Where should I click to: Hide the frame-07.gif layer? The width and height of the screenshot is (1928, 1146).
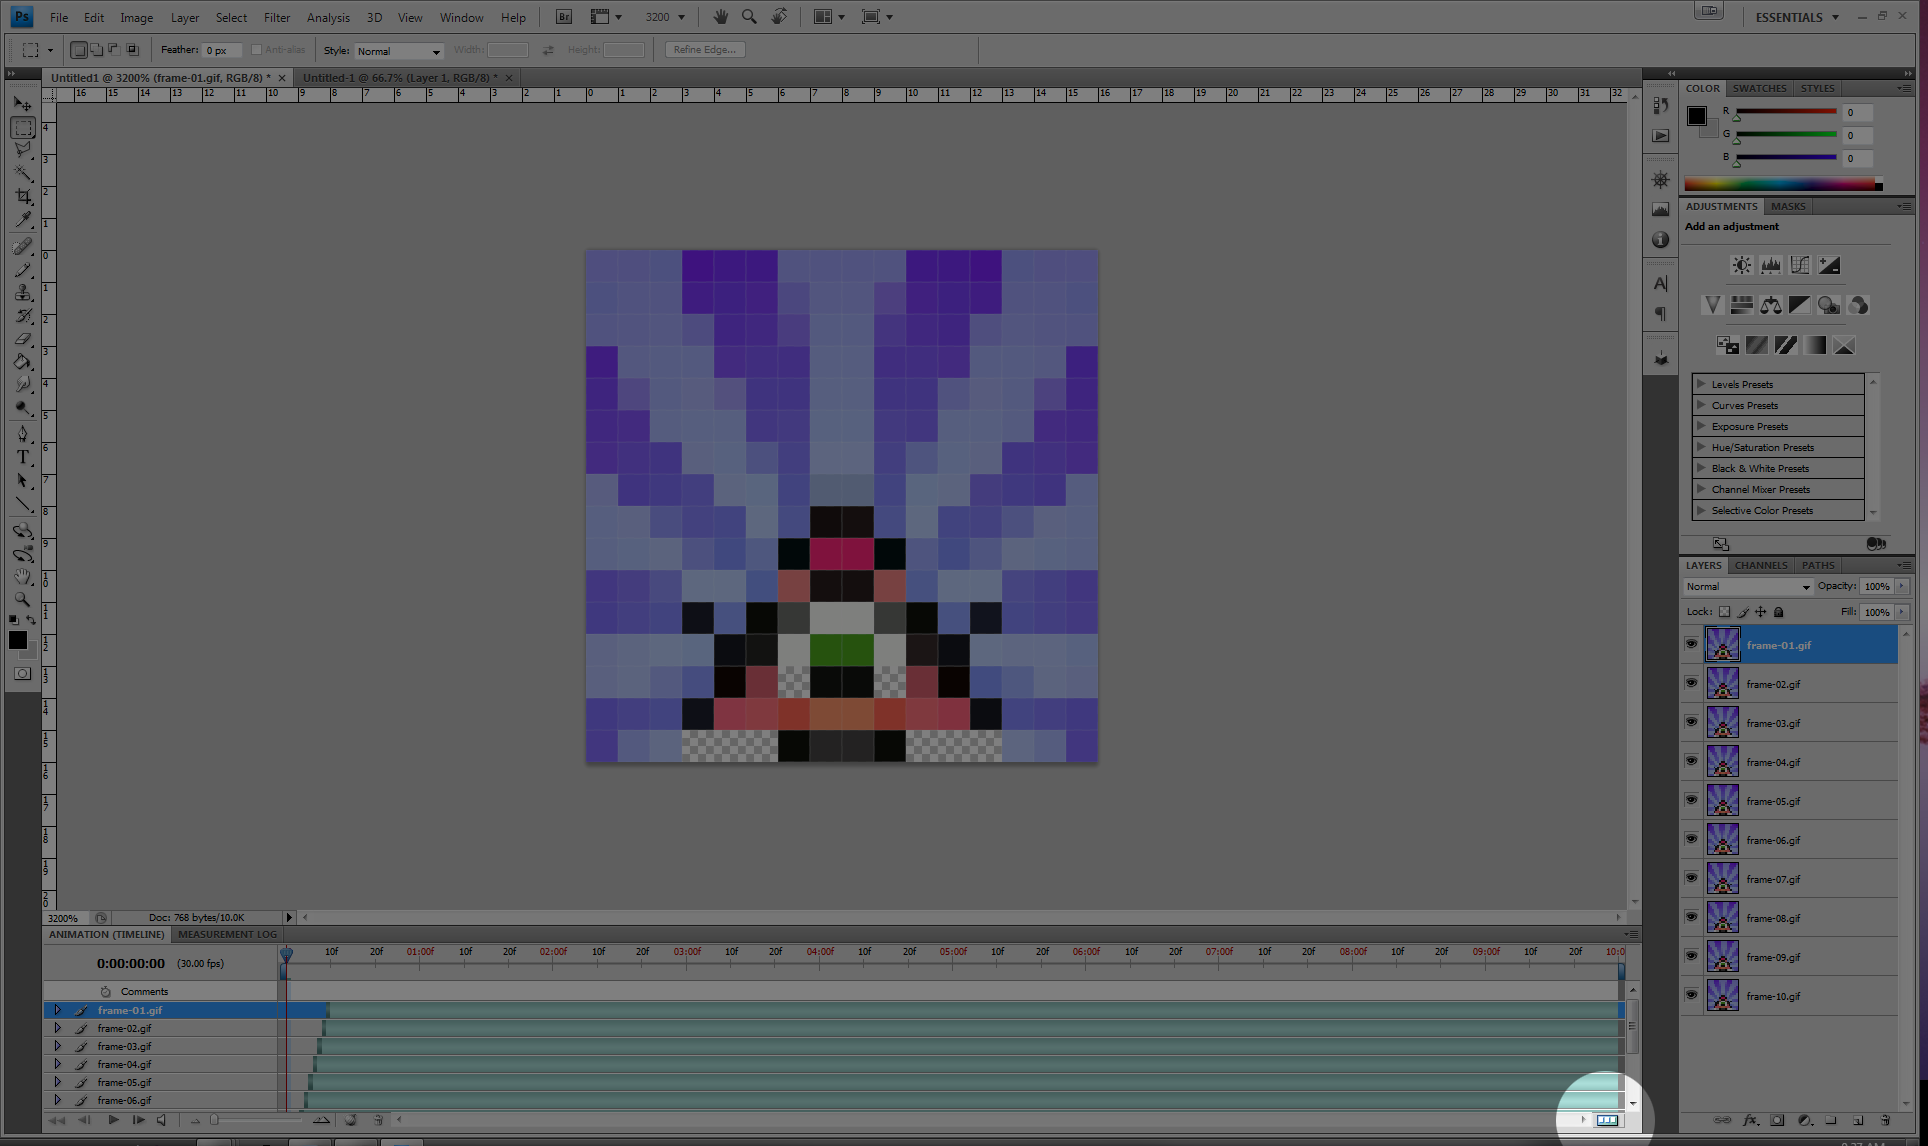pos(1691,878)
